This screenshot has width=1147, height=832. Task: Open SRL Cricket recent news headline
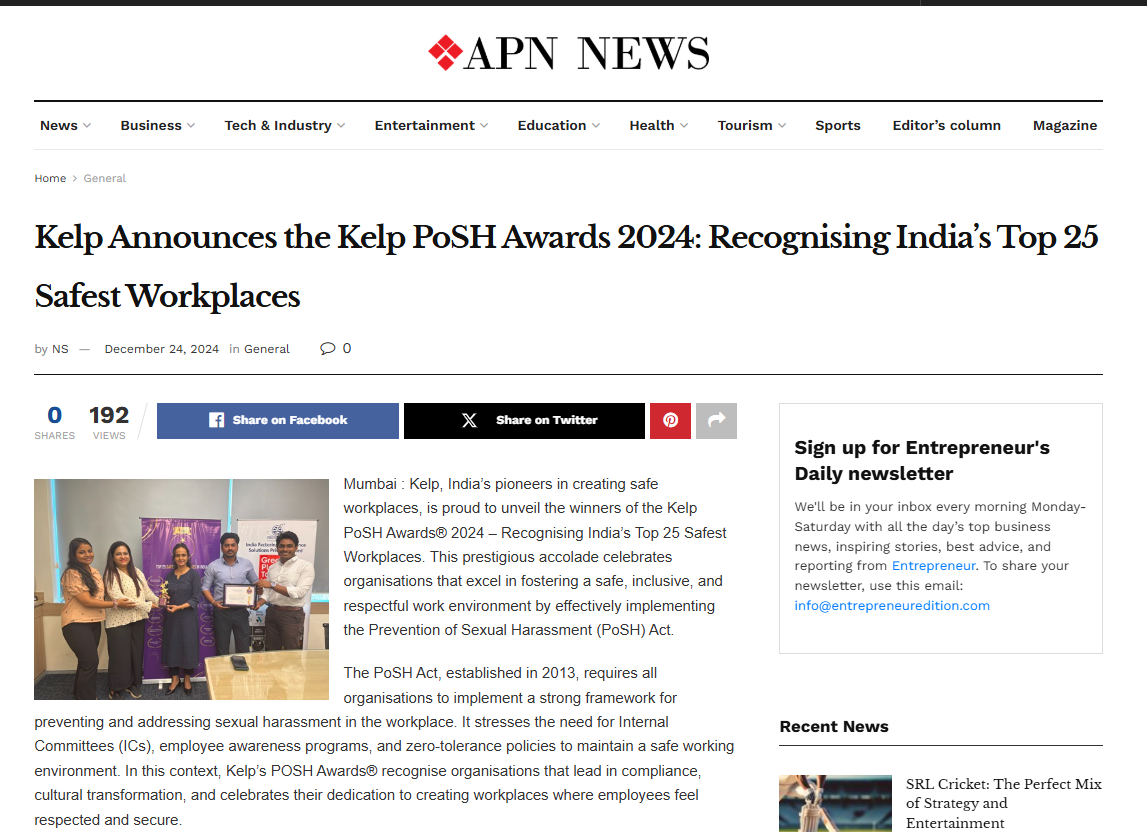tap(1004, 803)
